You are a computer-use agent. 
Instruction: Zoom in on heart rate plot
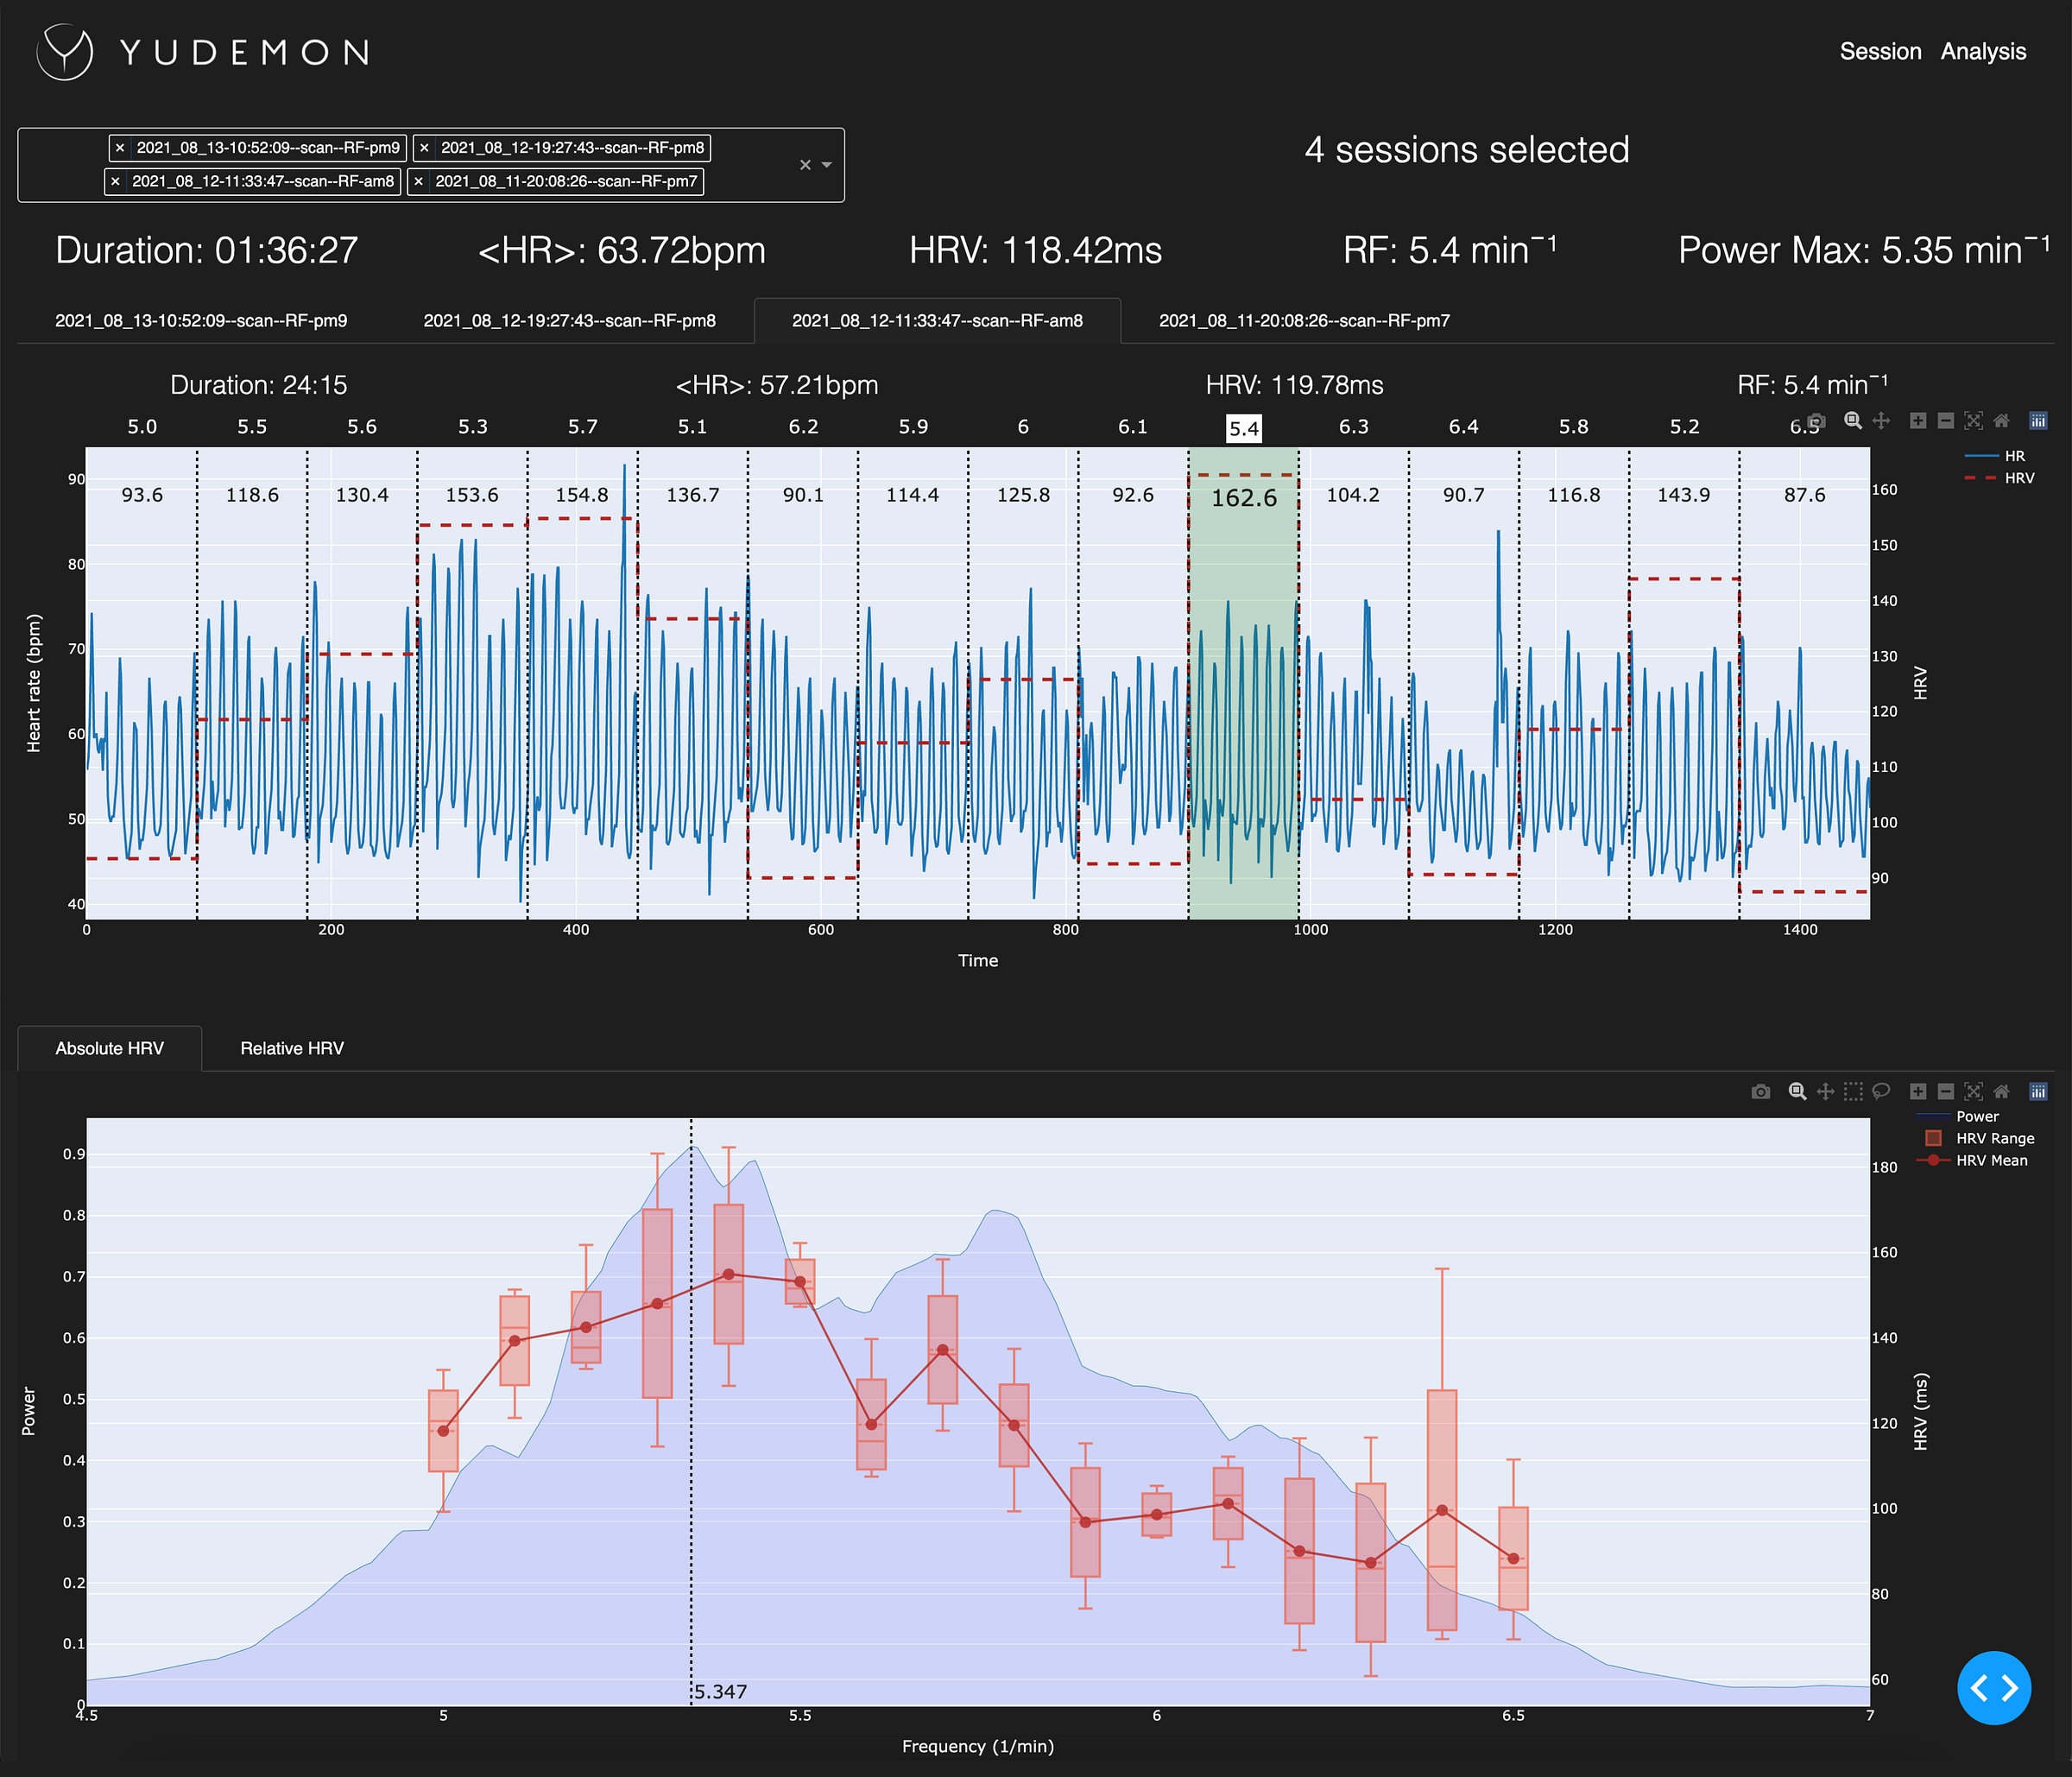(1918, 421)
